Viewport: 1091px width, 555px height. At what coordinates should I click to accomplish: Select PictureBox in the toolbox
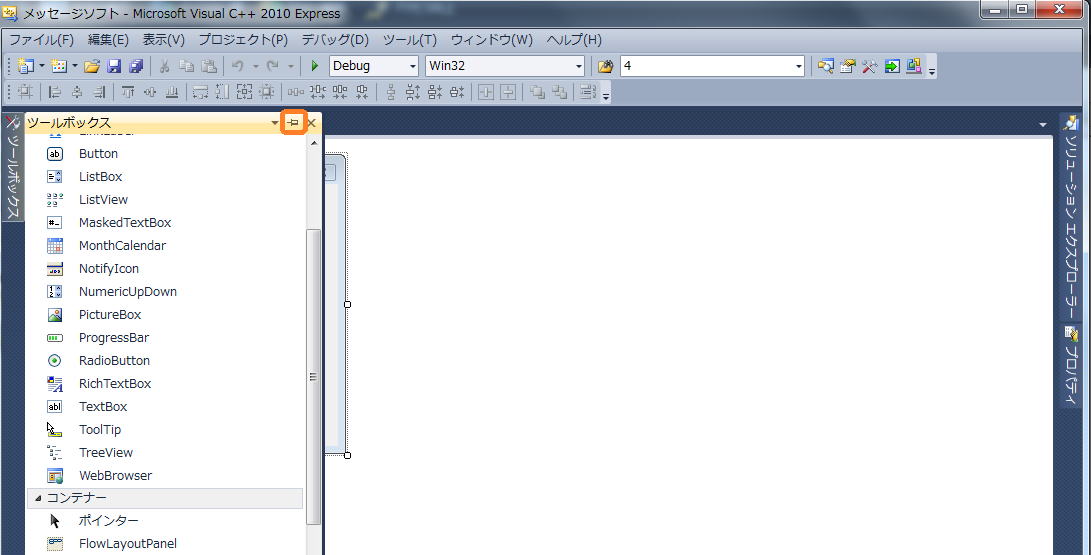pyautogui.click(x=164, y=314)
